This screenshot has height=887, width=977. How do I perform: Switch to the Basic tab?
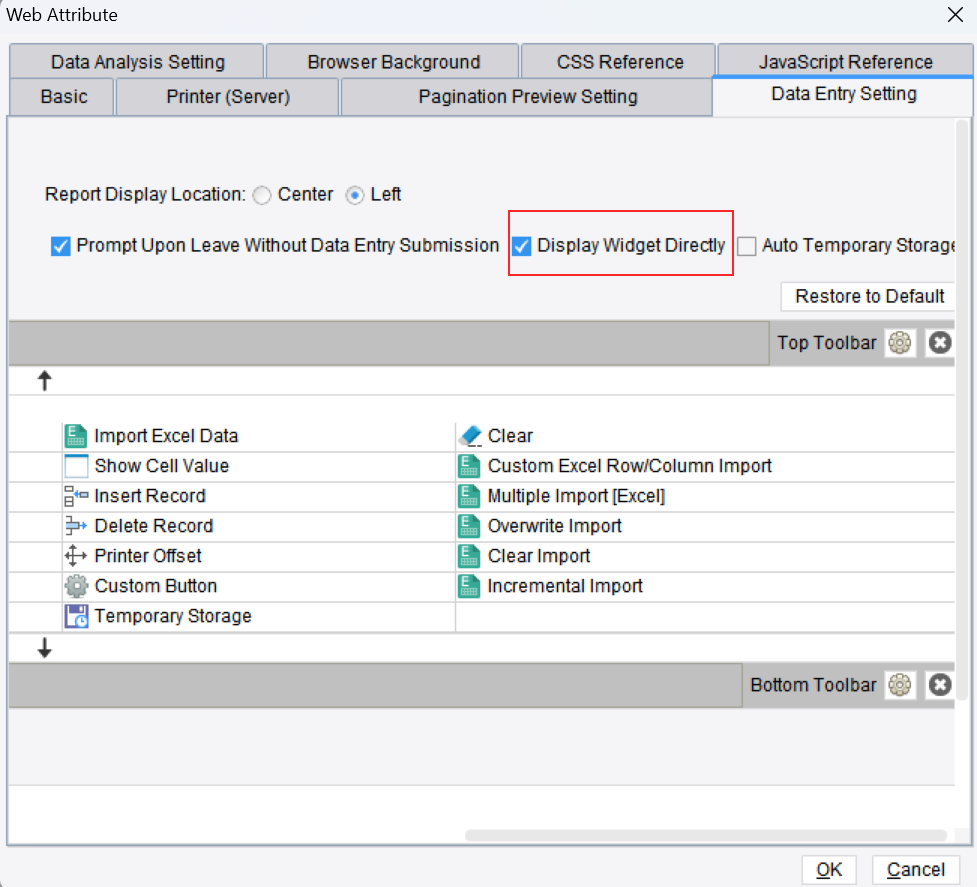click(63, 97)
